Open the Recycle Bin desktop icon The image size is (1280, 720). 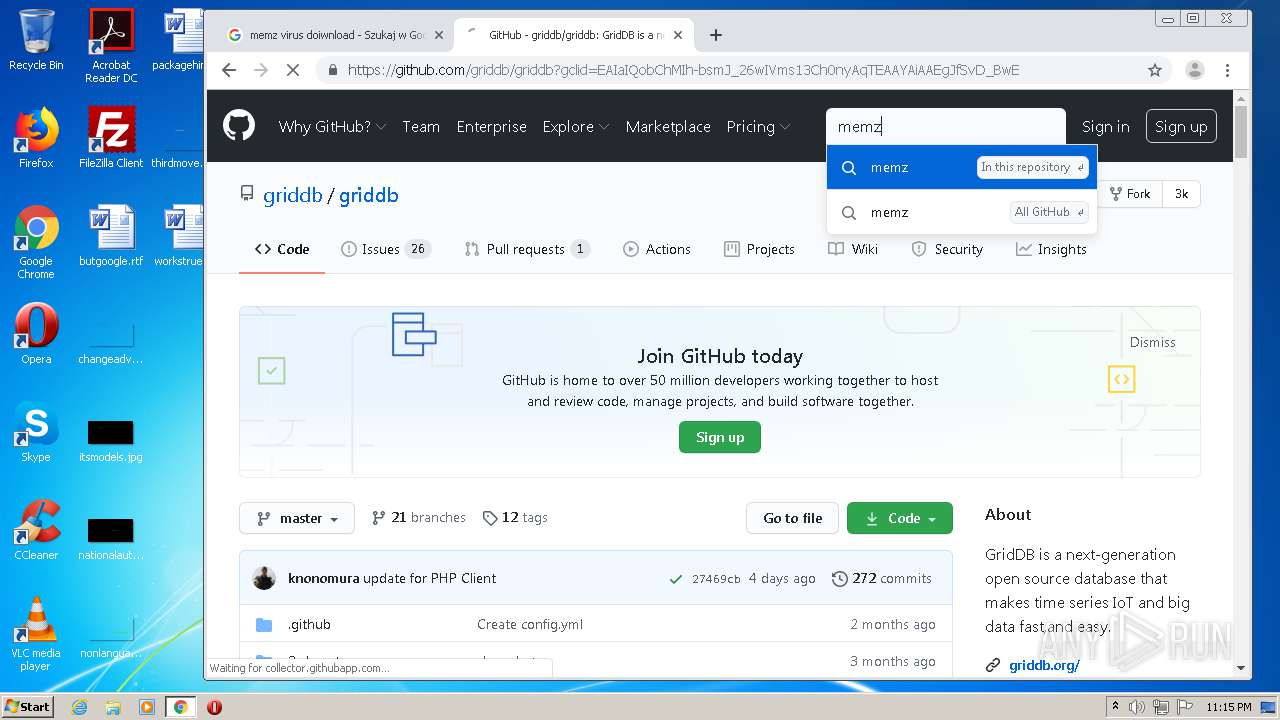(x=36, y=41)
